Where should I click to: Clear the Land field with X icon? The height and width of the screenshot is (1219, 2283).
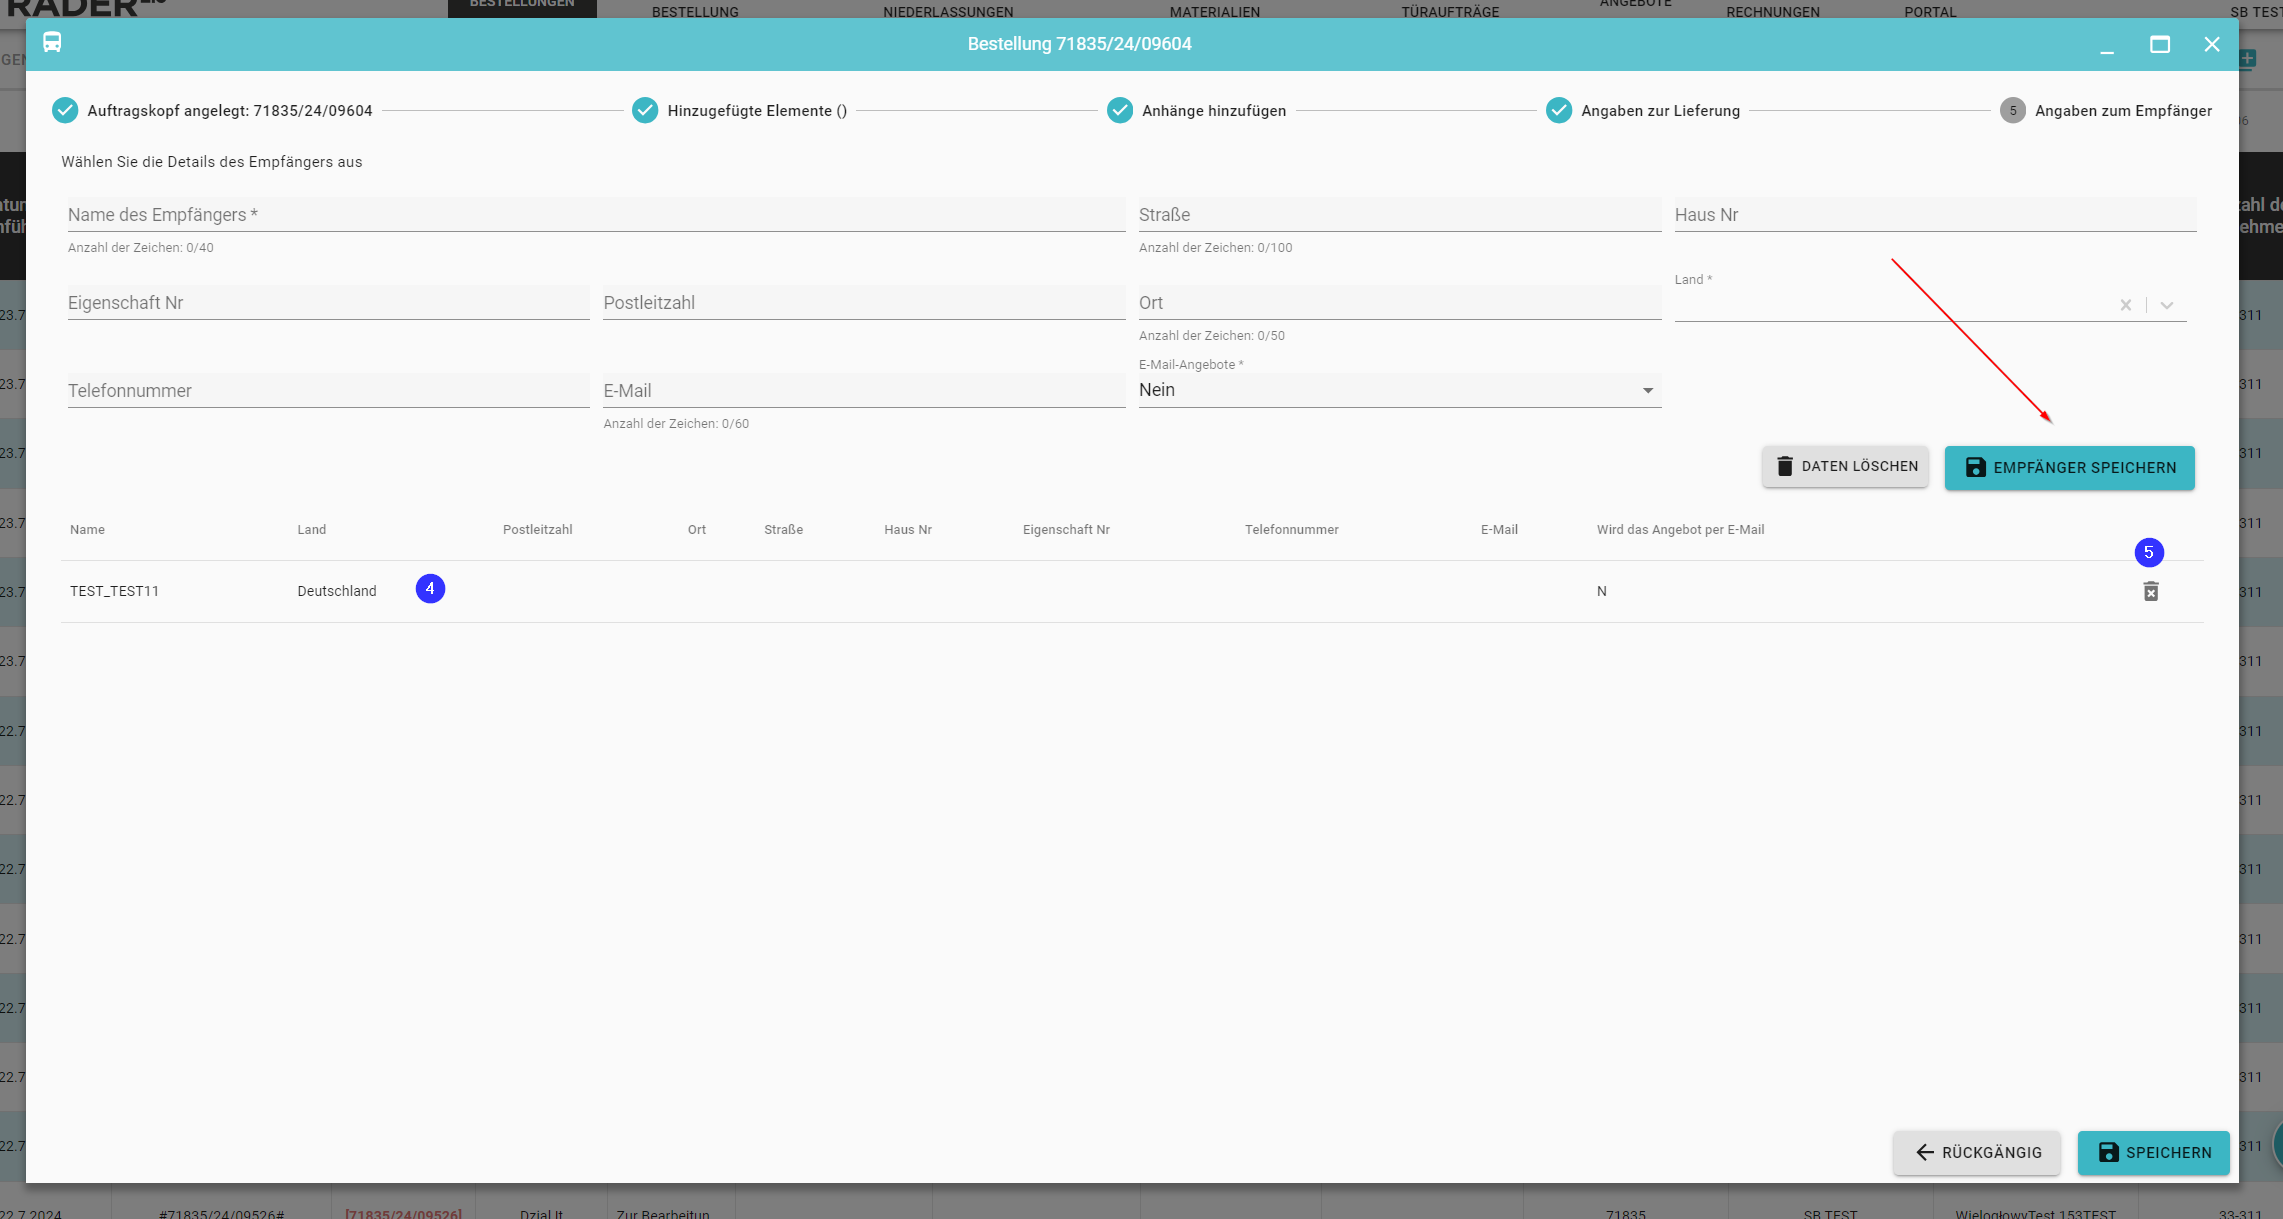[2125, 305]
